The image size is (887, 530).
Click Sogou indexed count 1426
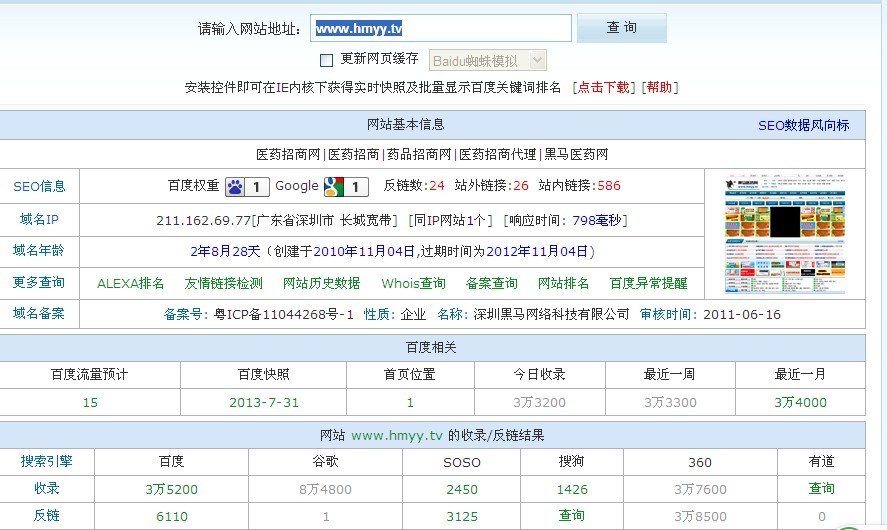(x=572, y=490)
